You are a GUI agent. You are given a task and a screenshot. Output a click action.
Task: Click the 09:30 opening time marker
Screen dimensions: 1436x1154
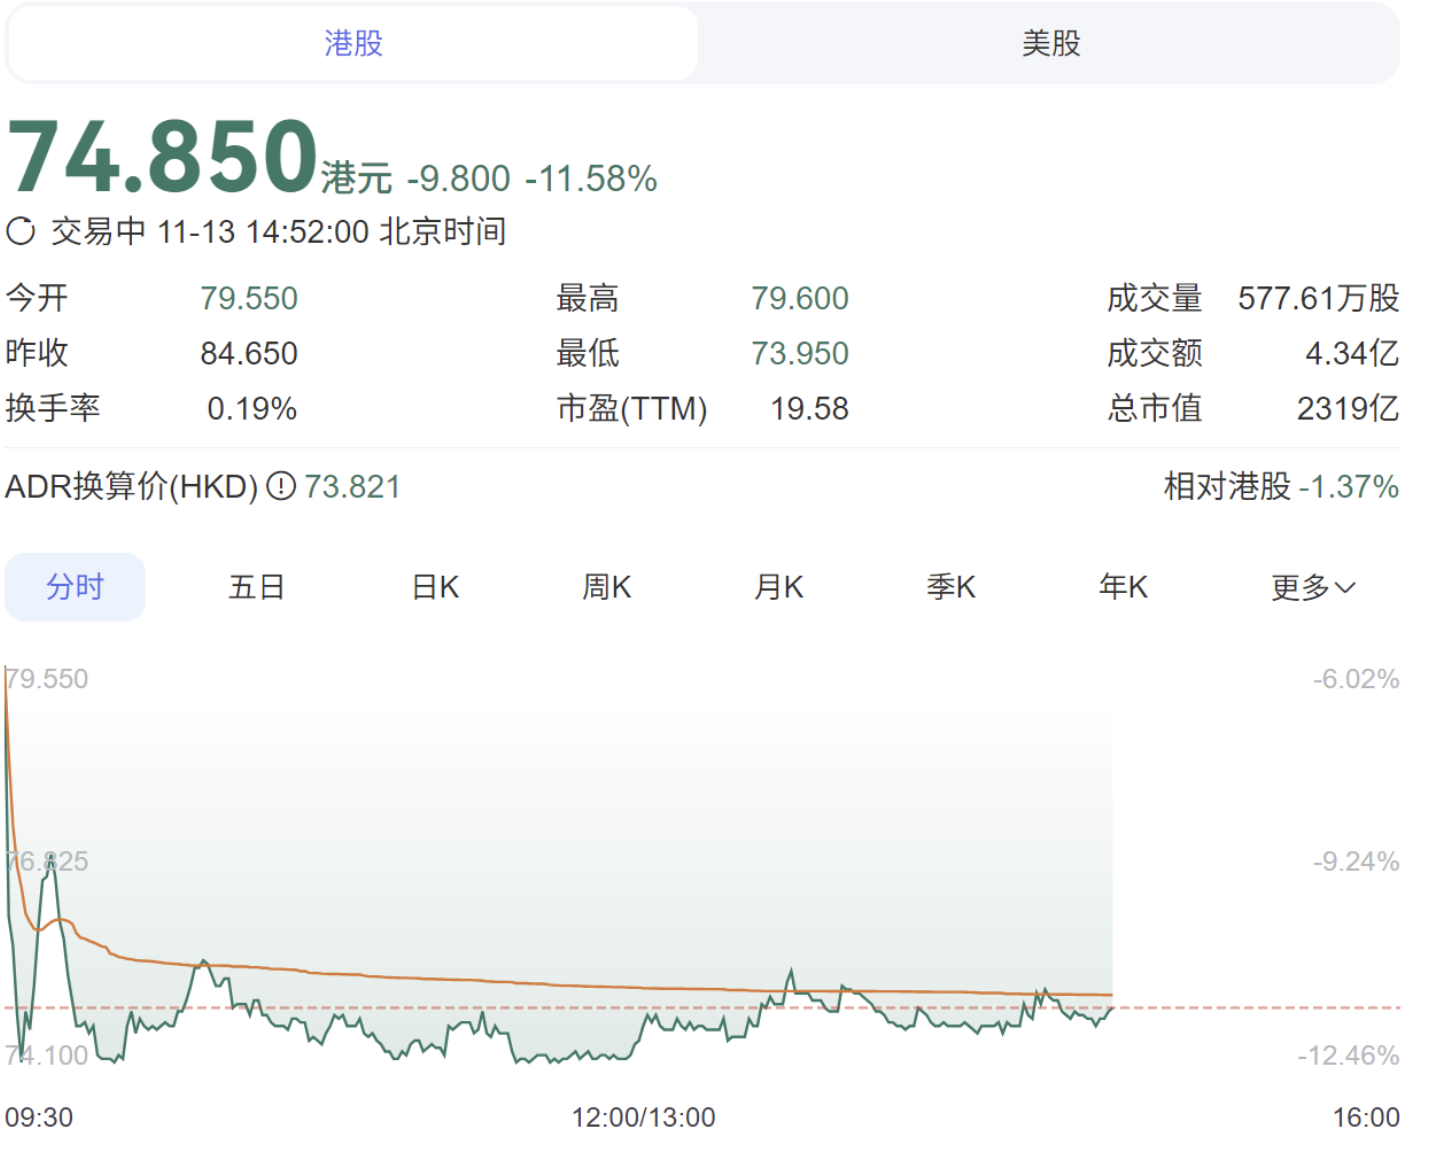(39, 1117)
